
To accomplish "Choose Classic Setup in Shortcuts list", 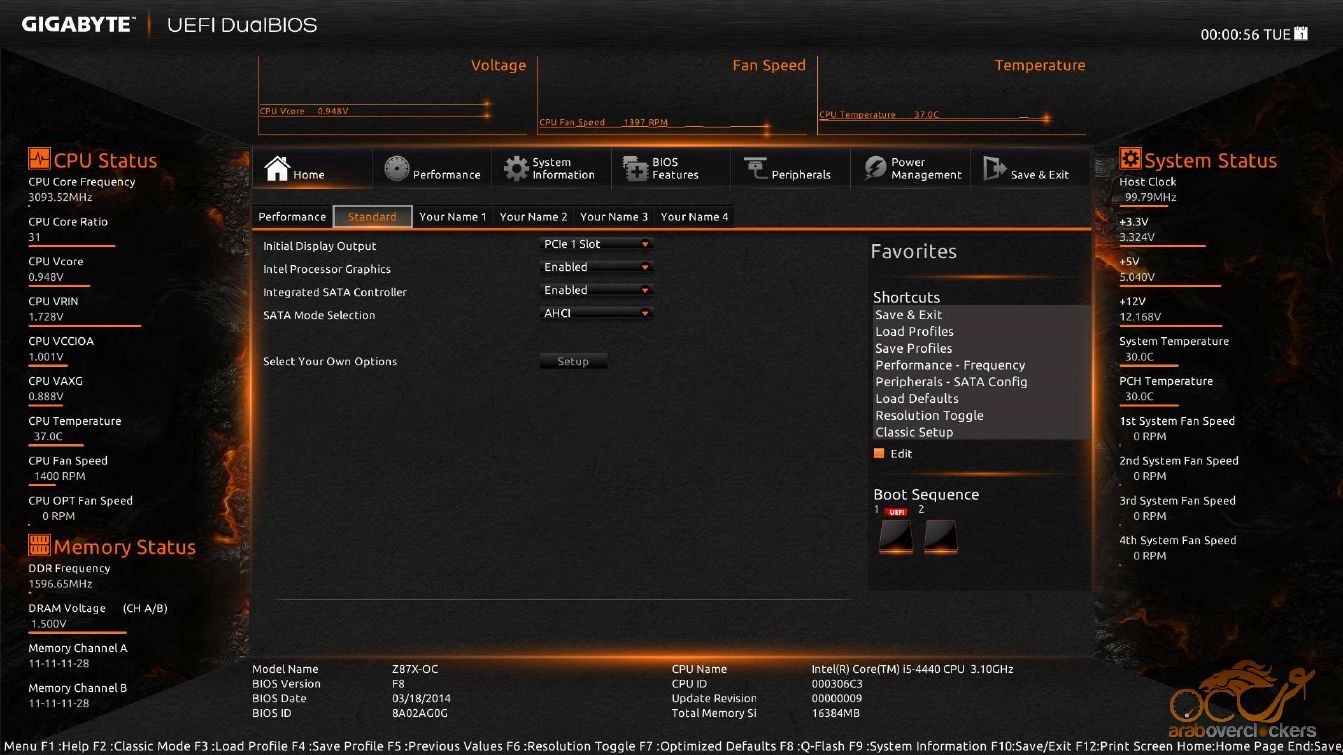I will coord(914,433).
